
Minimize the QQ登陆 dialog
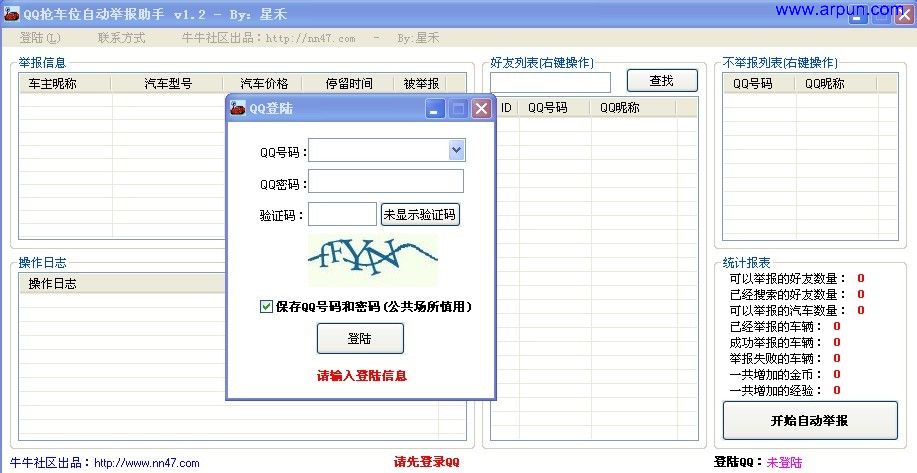click(434, 109)
